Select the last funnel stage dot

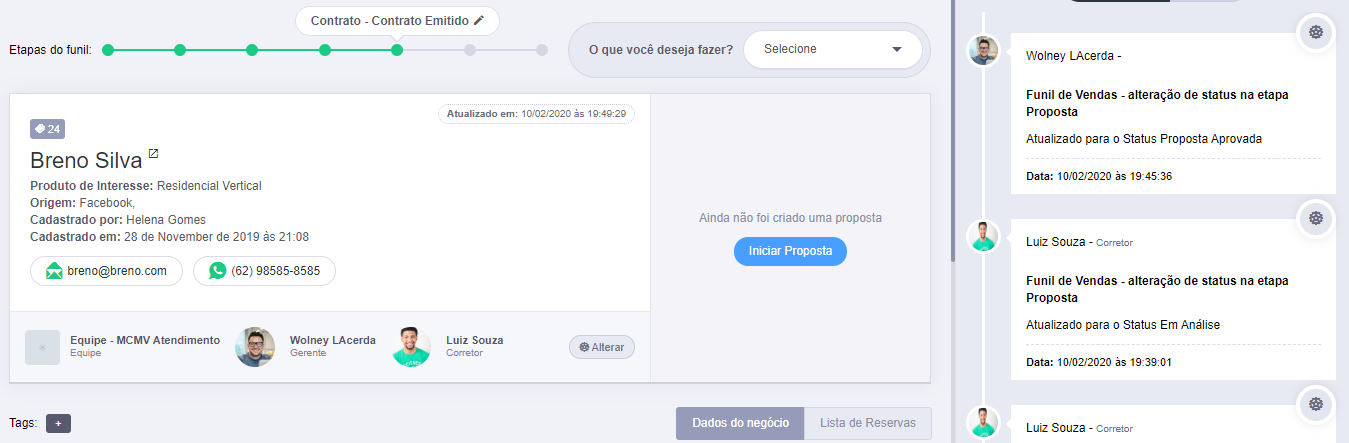[x=541, y=49]
